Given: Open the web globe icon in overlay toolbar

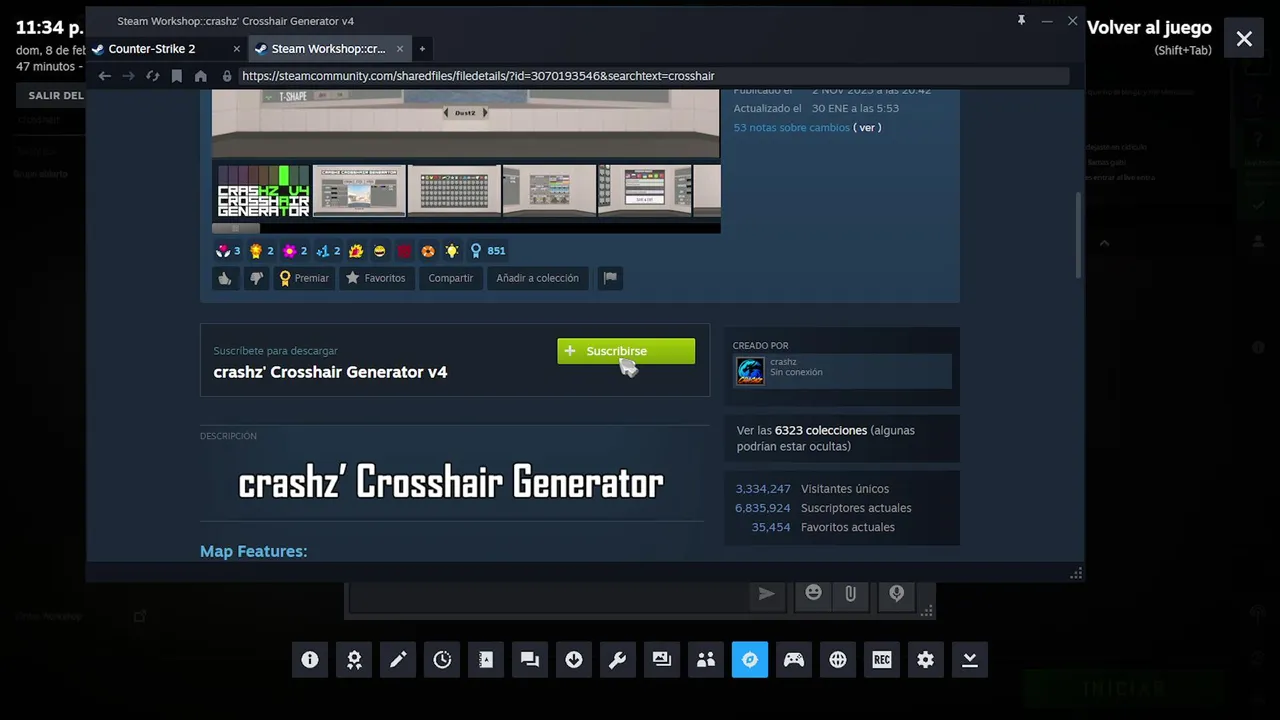Looking at the screenshot, I should coord(838,660).
